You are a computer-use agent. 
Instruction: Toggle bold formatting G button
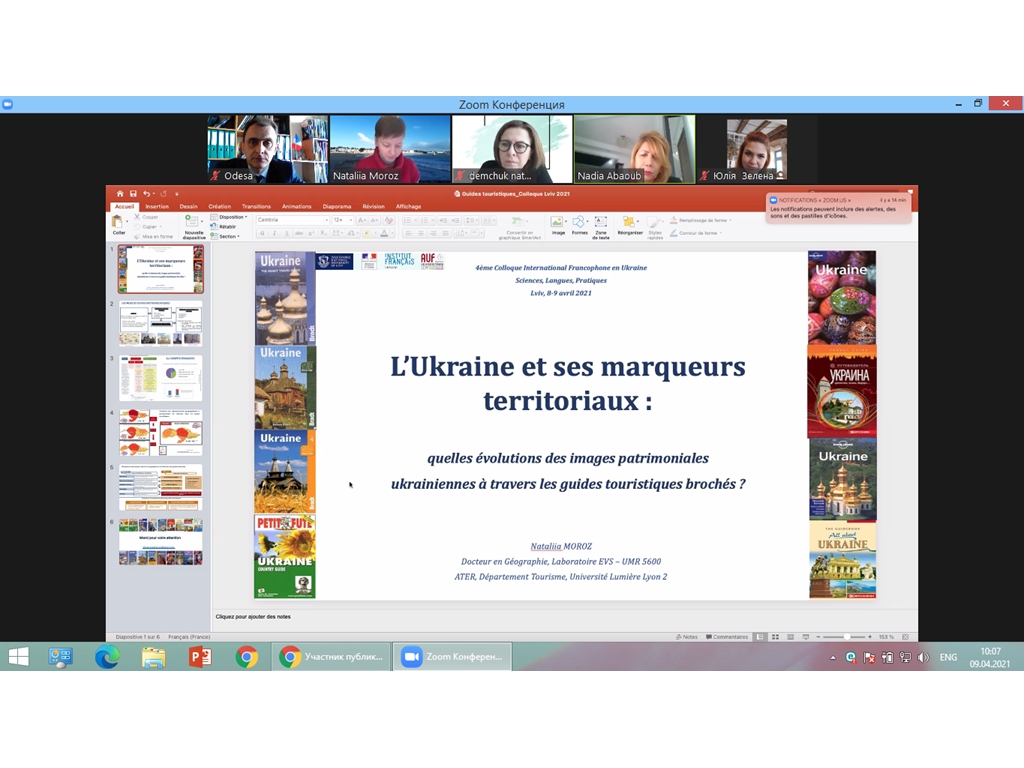coord(262,233)
